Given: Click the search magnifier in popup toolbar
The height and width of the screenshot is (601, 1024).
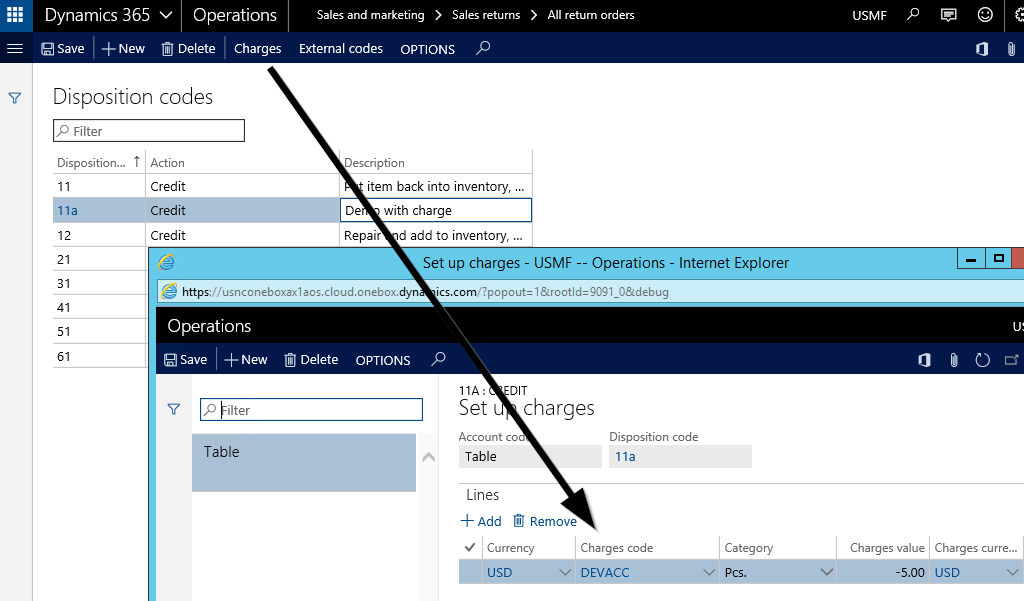Looking at the screenshot, I should [438, 359].
